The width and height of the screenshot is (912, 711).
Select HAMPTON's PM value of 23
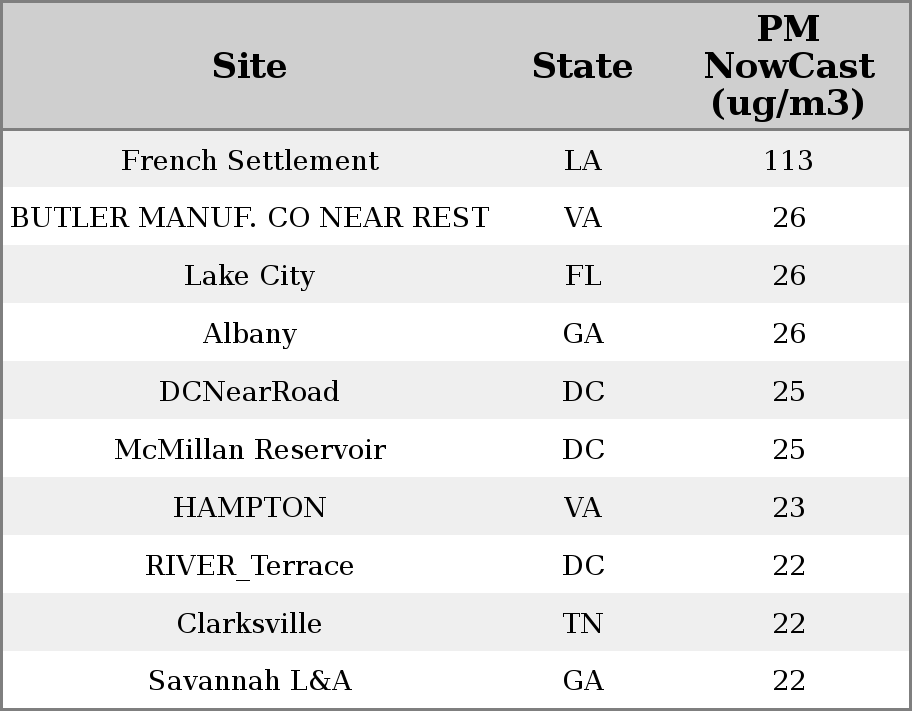pyautogui.click(x=788, y=508)
